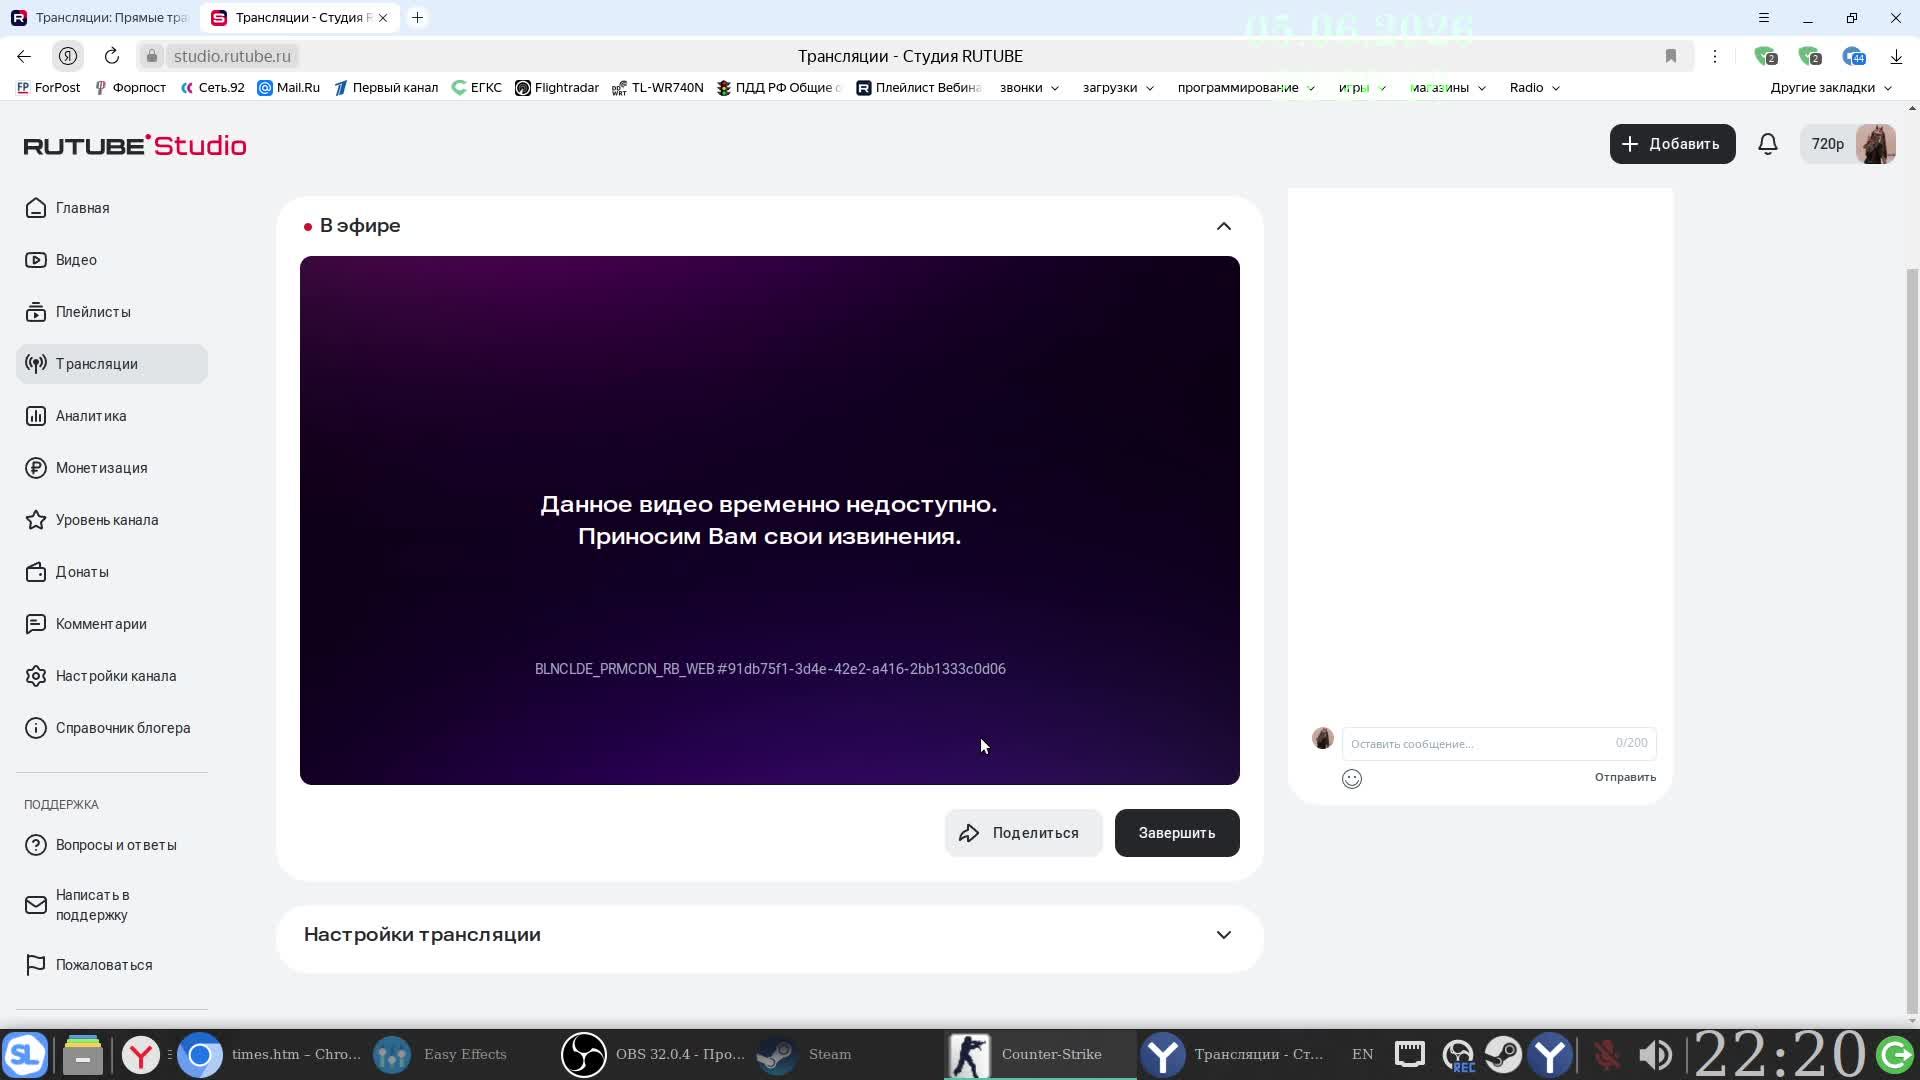Open the Flightradar bookmark
The image size is (1920, 1080).
[x=557, y=88]
